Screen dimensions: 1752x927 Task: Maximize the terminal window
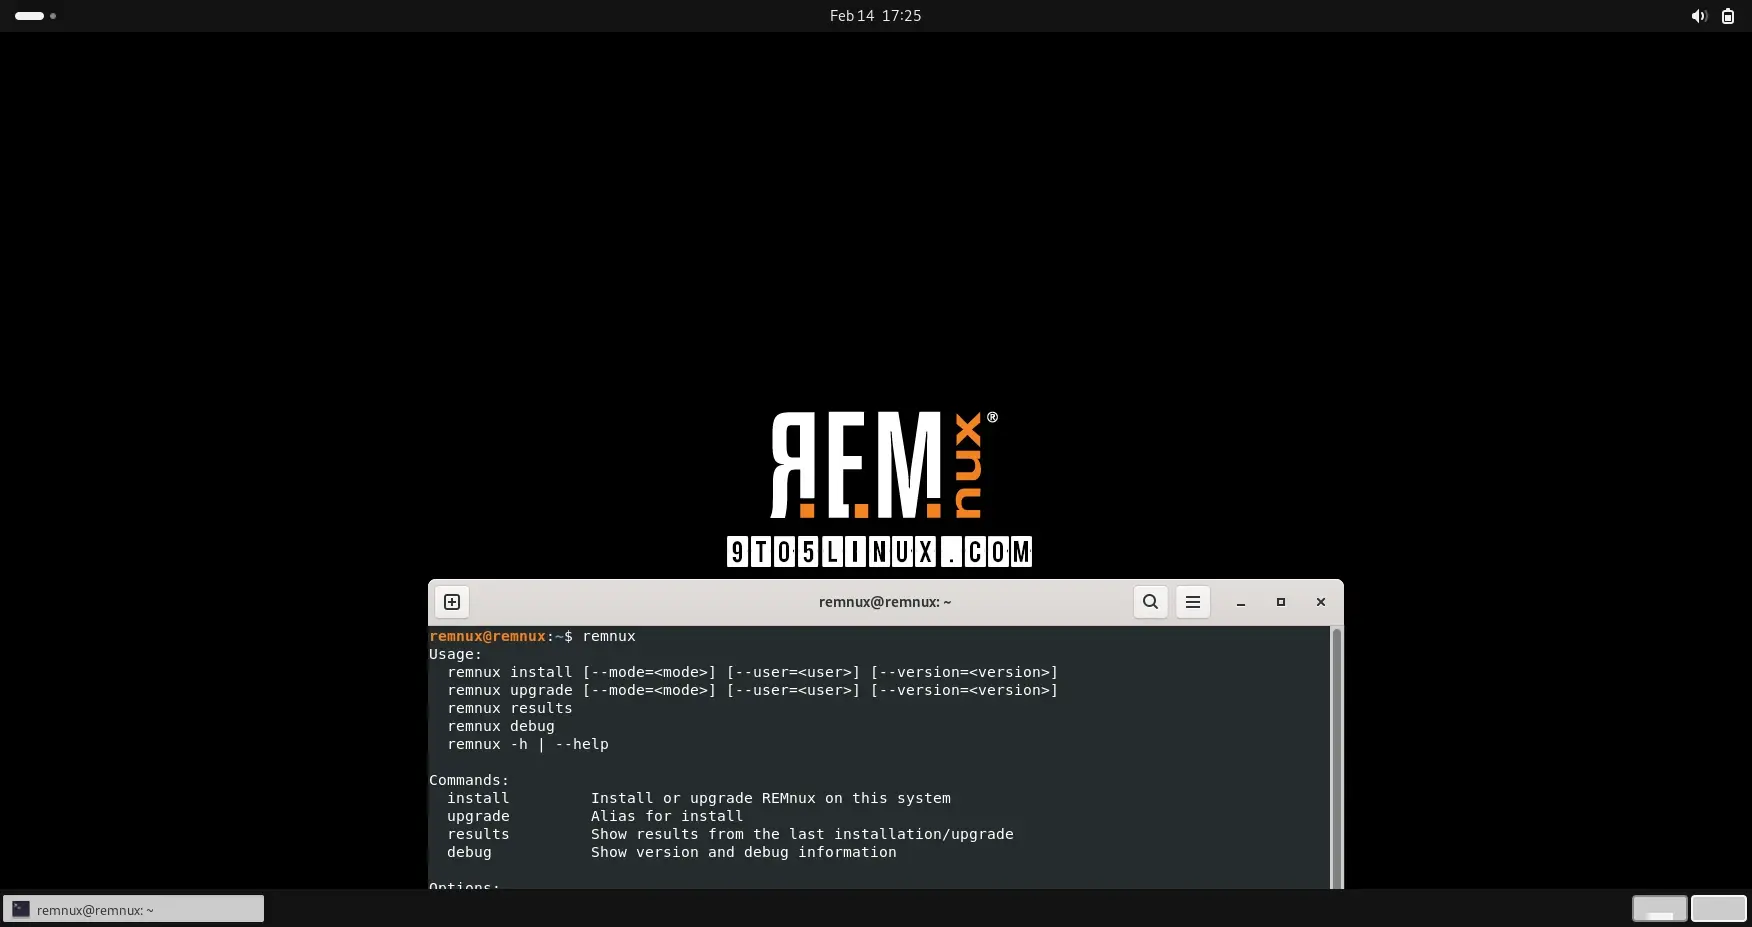tap(1281, 602)
